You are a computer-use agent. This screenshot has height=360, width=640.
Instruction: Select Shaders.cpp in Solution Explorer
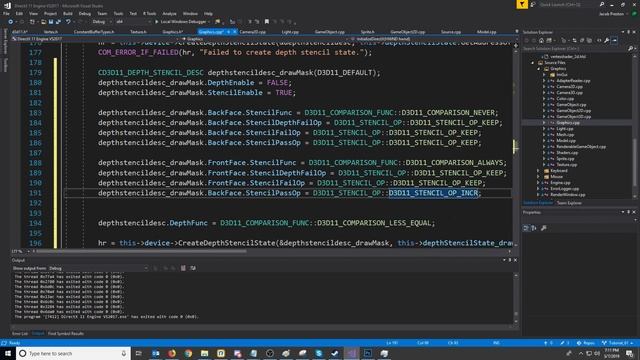tap(567, 153)
